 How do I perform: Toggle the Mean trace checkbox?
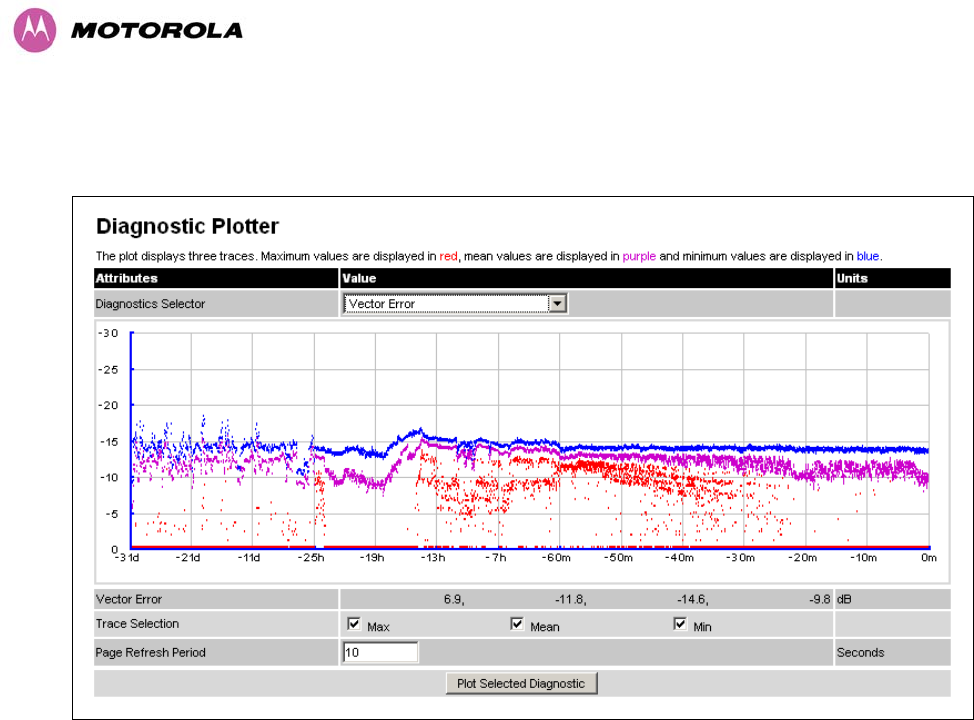[517, 624]
